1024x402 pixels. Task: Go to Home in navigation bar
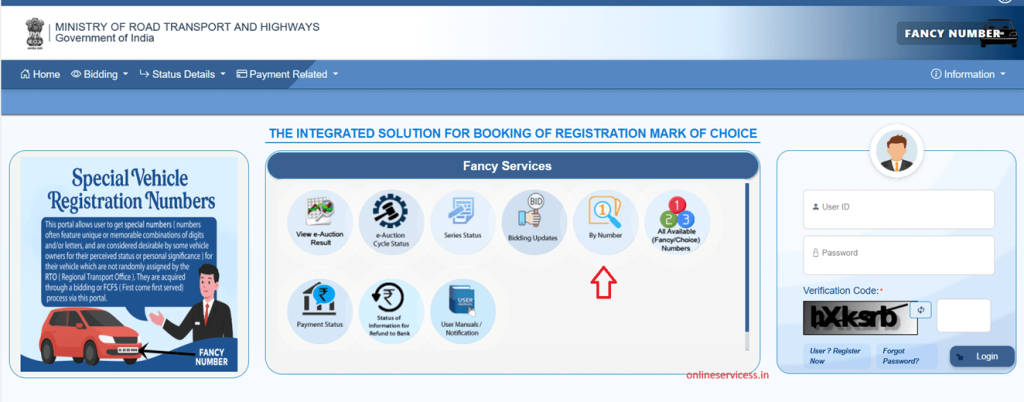point(40,74)
